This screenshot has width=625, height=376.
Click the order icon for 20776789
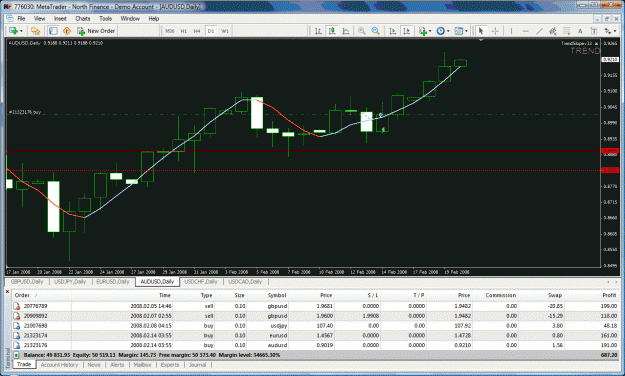tap(16, 306)
